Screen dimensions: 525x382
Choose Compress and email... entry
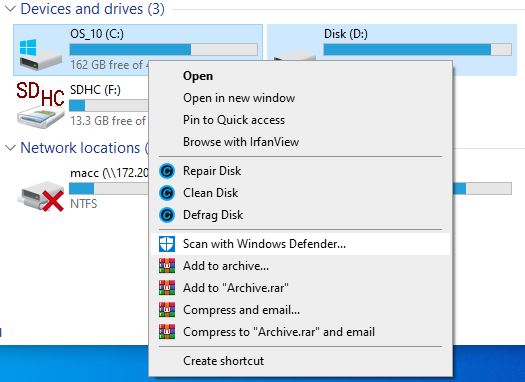coord(300,310)
